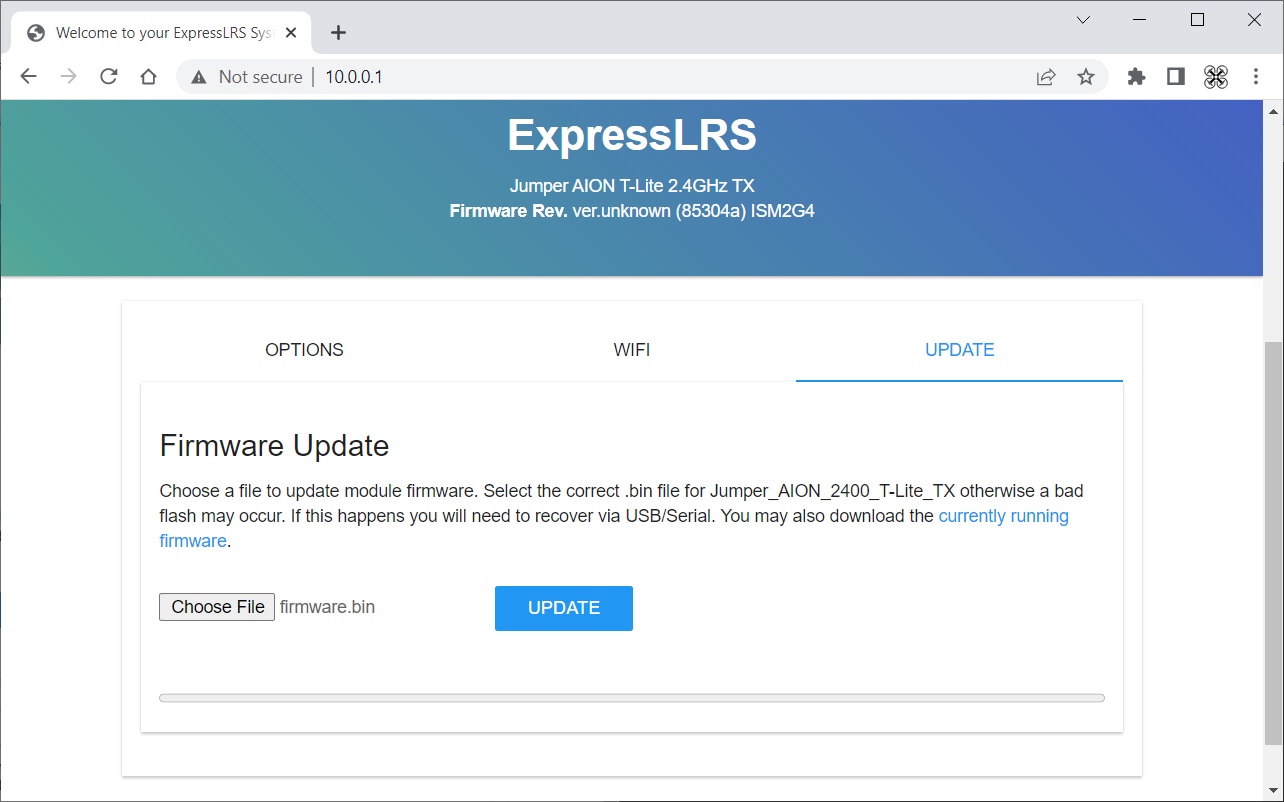Click the Not secure warning icon
Viewport: 1284px width, 802px height.
pyautogui.click(x=199, y=77)
